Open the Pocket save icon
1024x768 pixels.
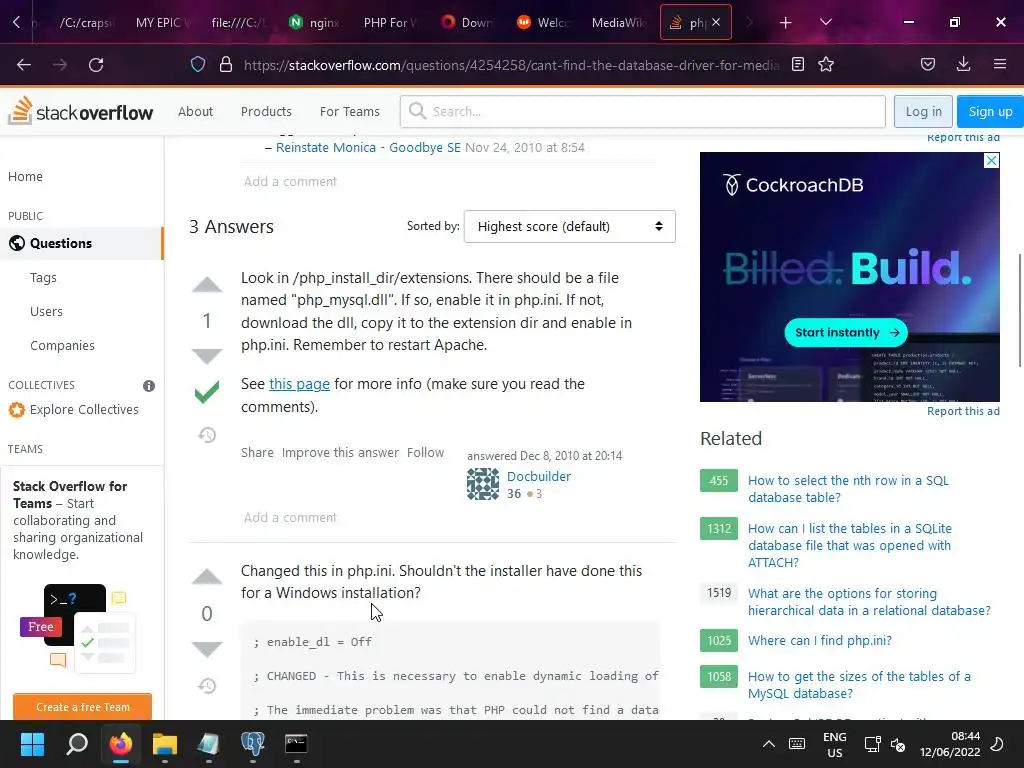click(x=927, y=64)
